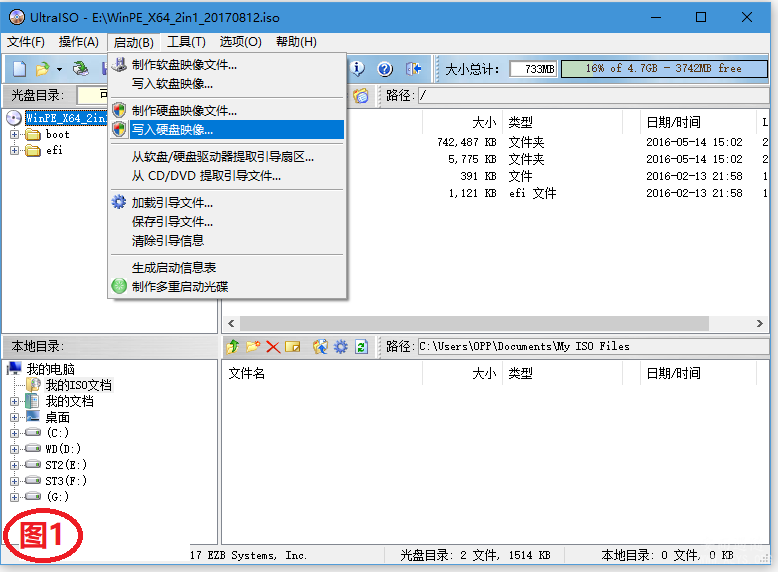Image resolution: width=778 pixels, height=572 pixels.
Task: Expand the (G:) drive node
Action: (x=14, y=497)
